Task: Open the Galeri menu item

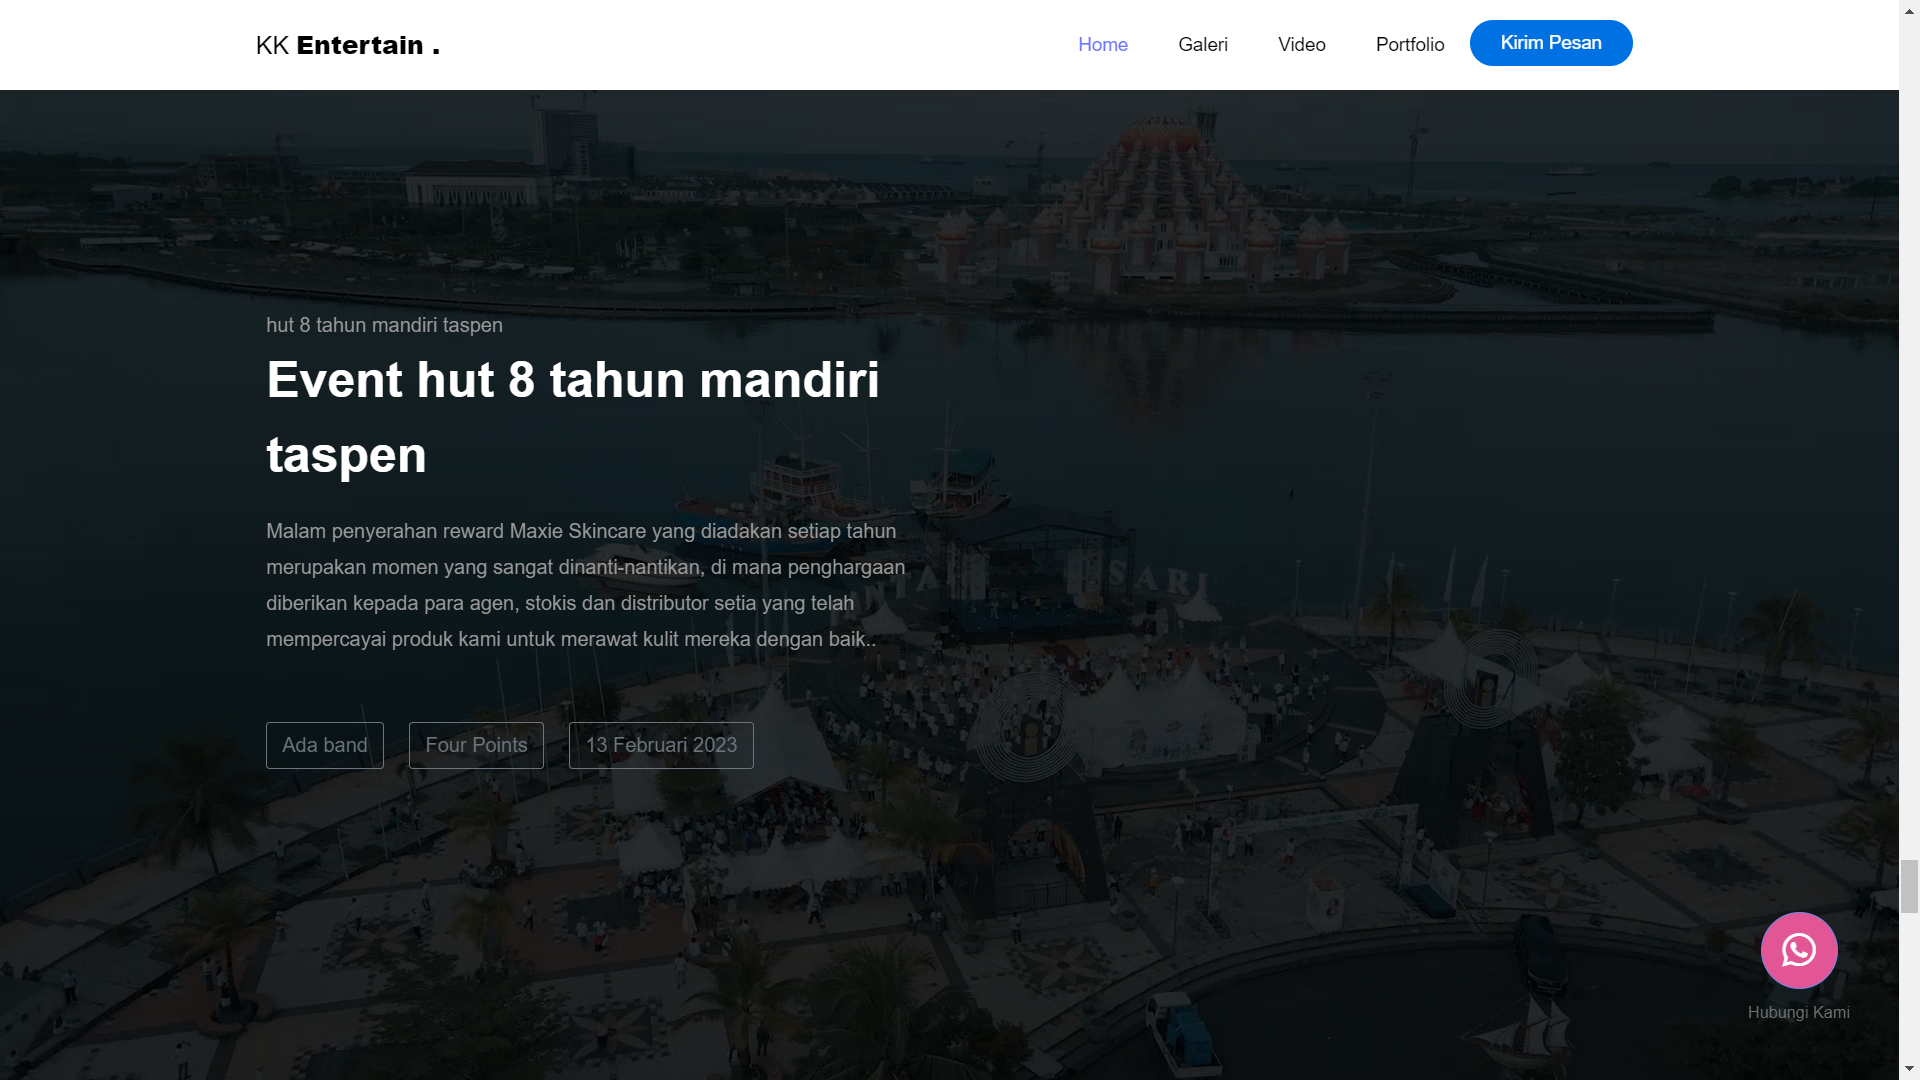Action: [1203, 45]
